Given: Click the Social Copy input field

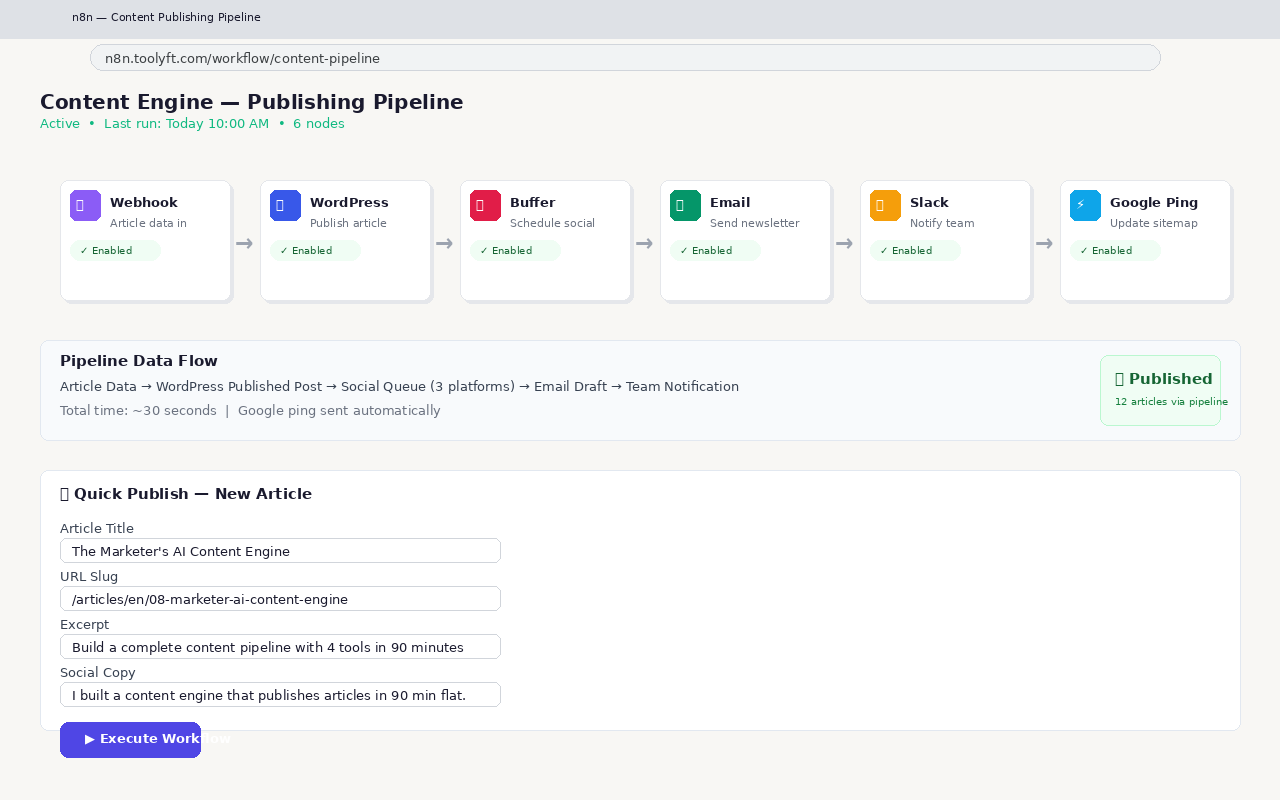Looking at the screenshot, I should [280, 695].
